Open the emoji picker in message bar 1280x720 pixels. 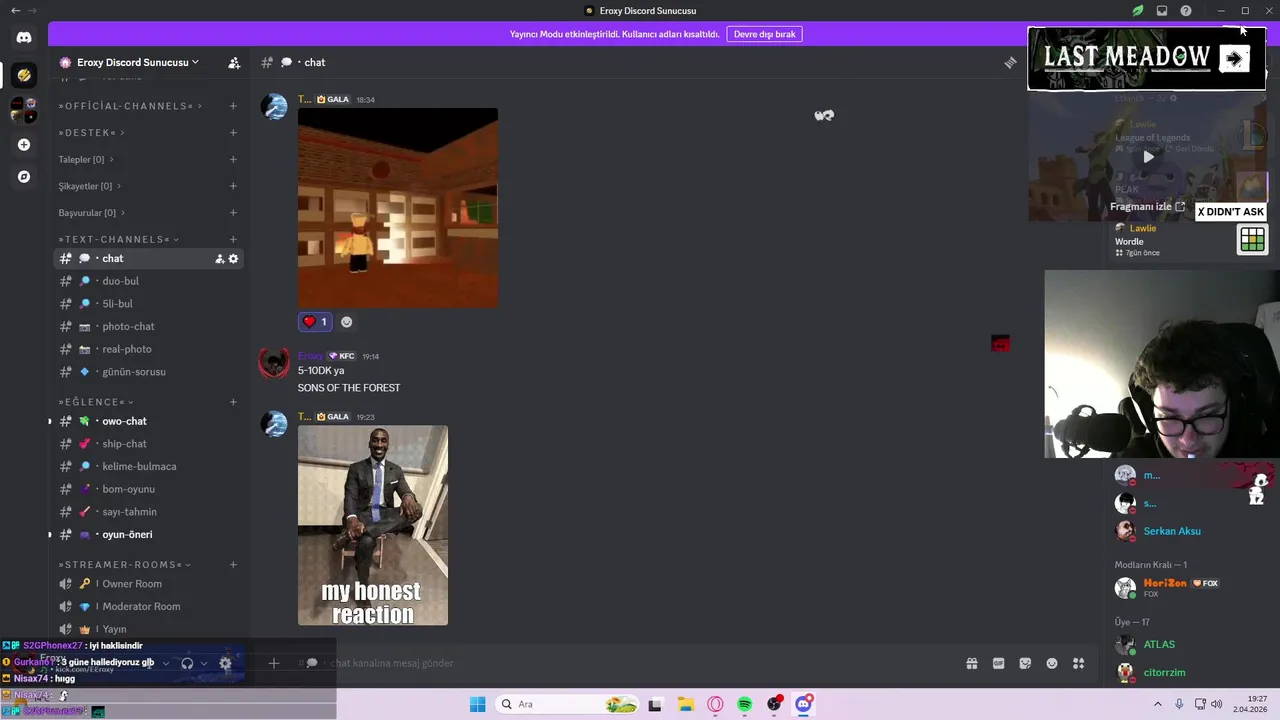1052,663
